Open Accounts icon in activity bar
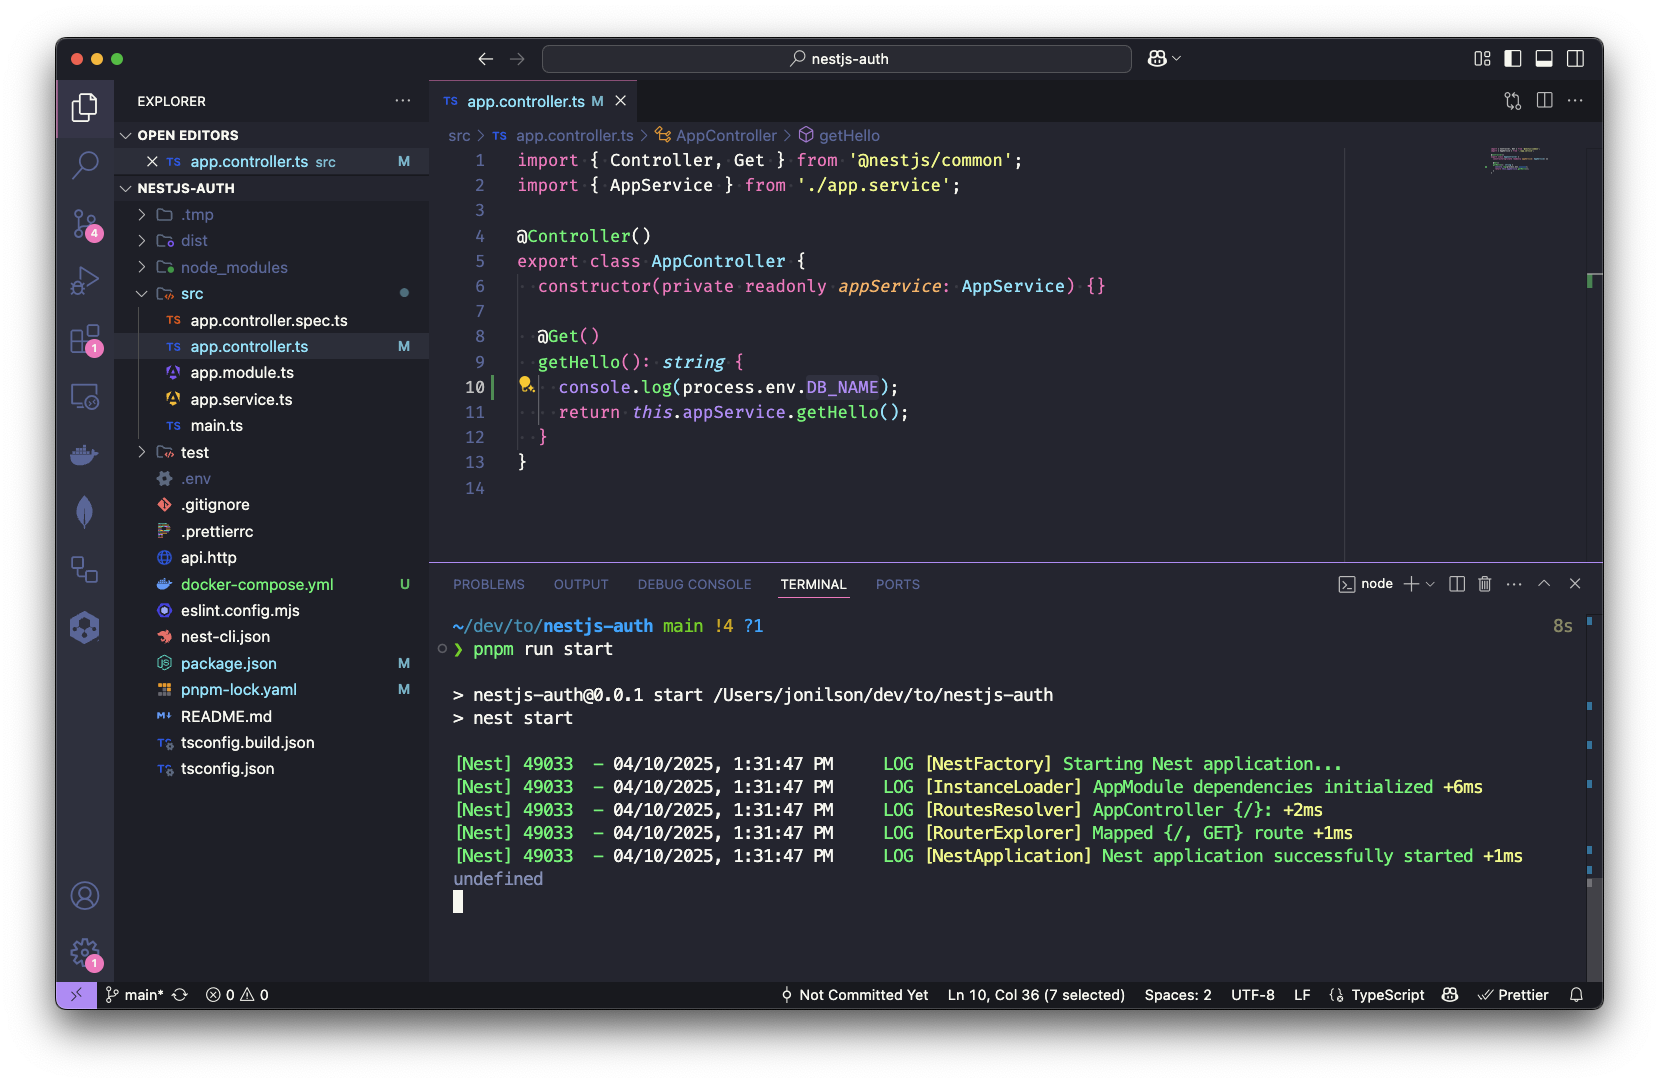 coord(85,896)
